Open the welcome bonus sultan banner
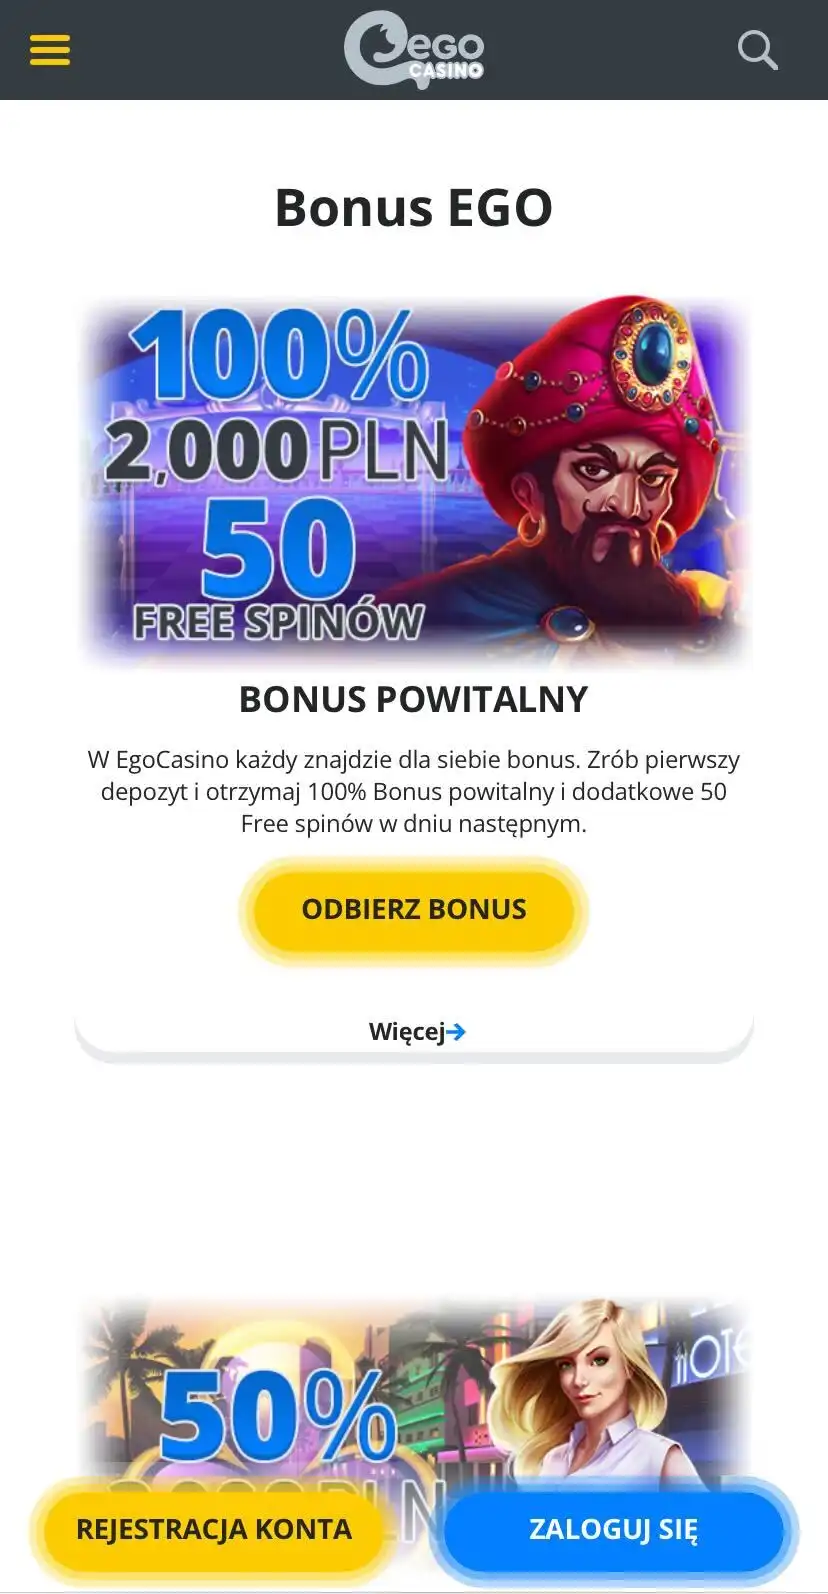The width and height of the screenshot is (828, 1594). [414, 479]
